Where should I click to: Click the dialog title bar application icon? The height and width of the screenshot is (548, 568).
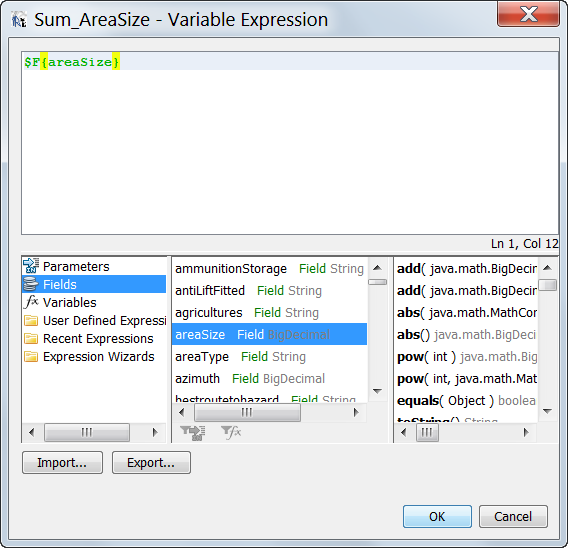18,20
